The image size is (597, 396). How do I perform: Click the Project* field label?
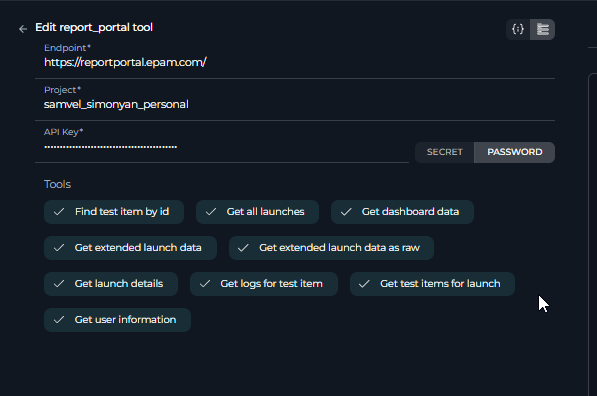click(x=62, y=90)
